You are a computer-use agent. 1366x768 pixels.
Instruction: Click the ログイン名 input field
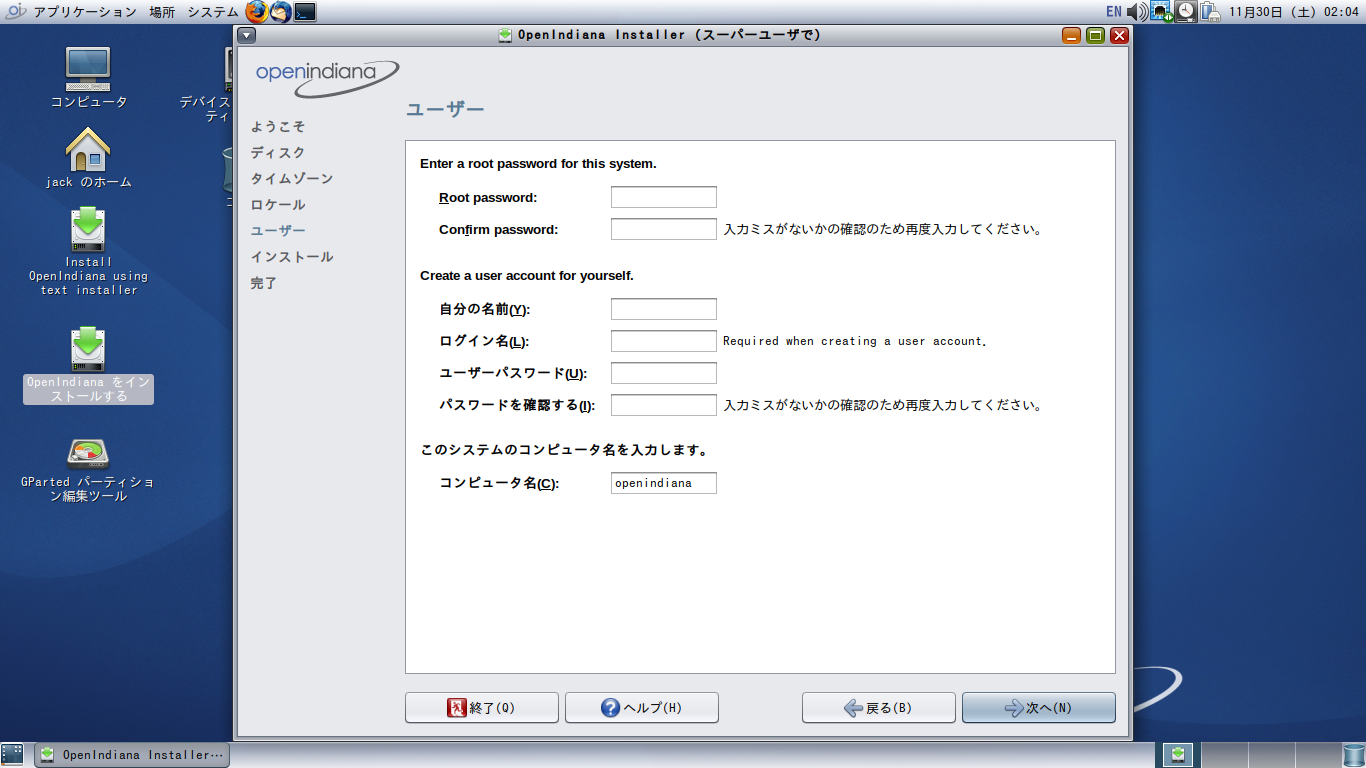pos(664,341)
